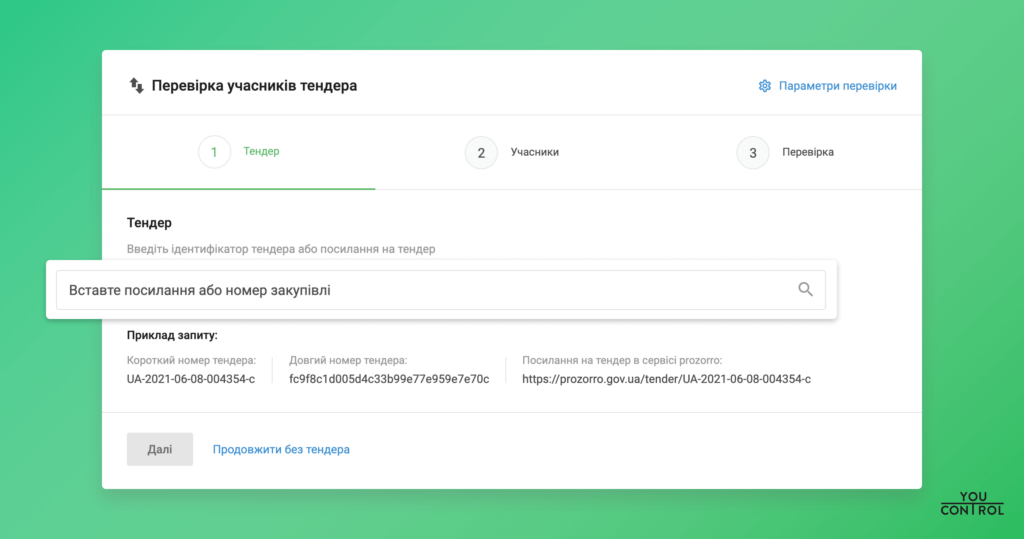Click the gear icon beside Параметри перевірки
The height and width of the screenshot is (539, 1024).
pyautogui.click(x=765, y=86)
